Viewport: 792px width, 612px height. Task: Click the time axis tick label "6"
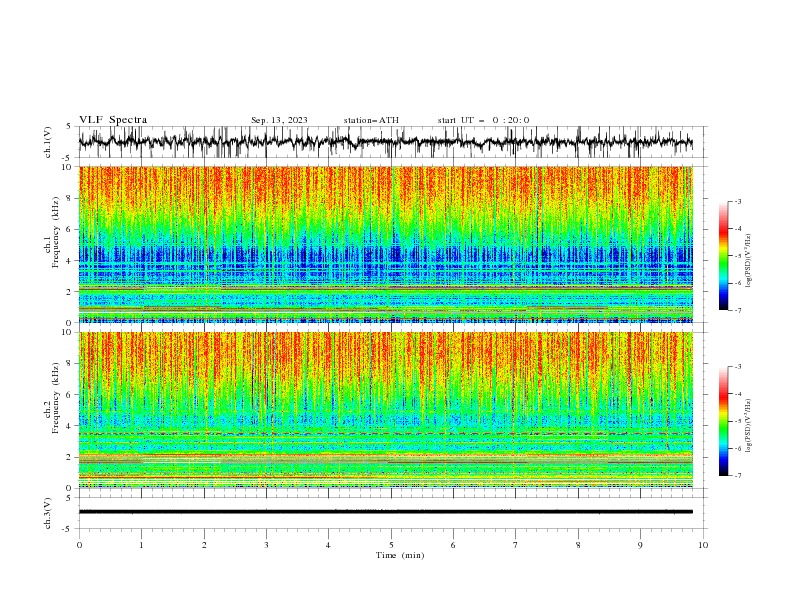click(x=453, y=545)
